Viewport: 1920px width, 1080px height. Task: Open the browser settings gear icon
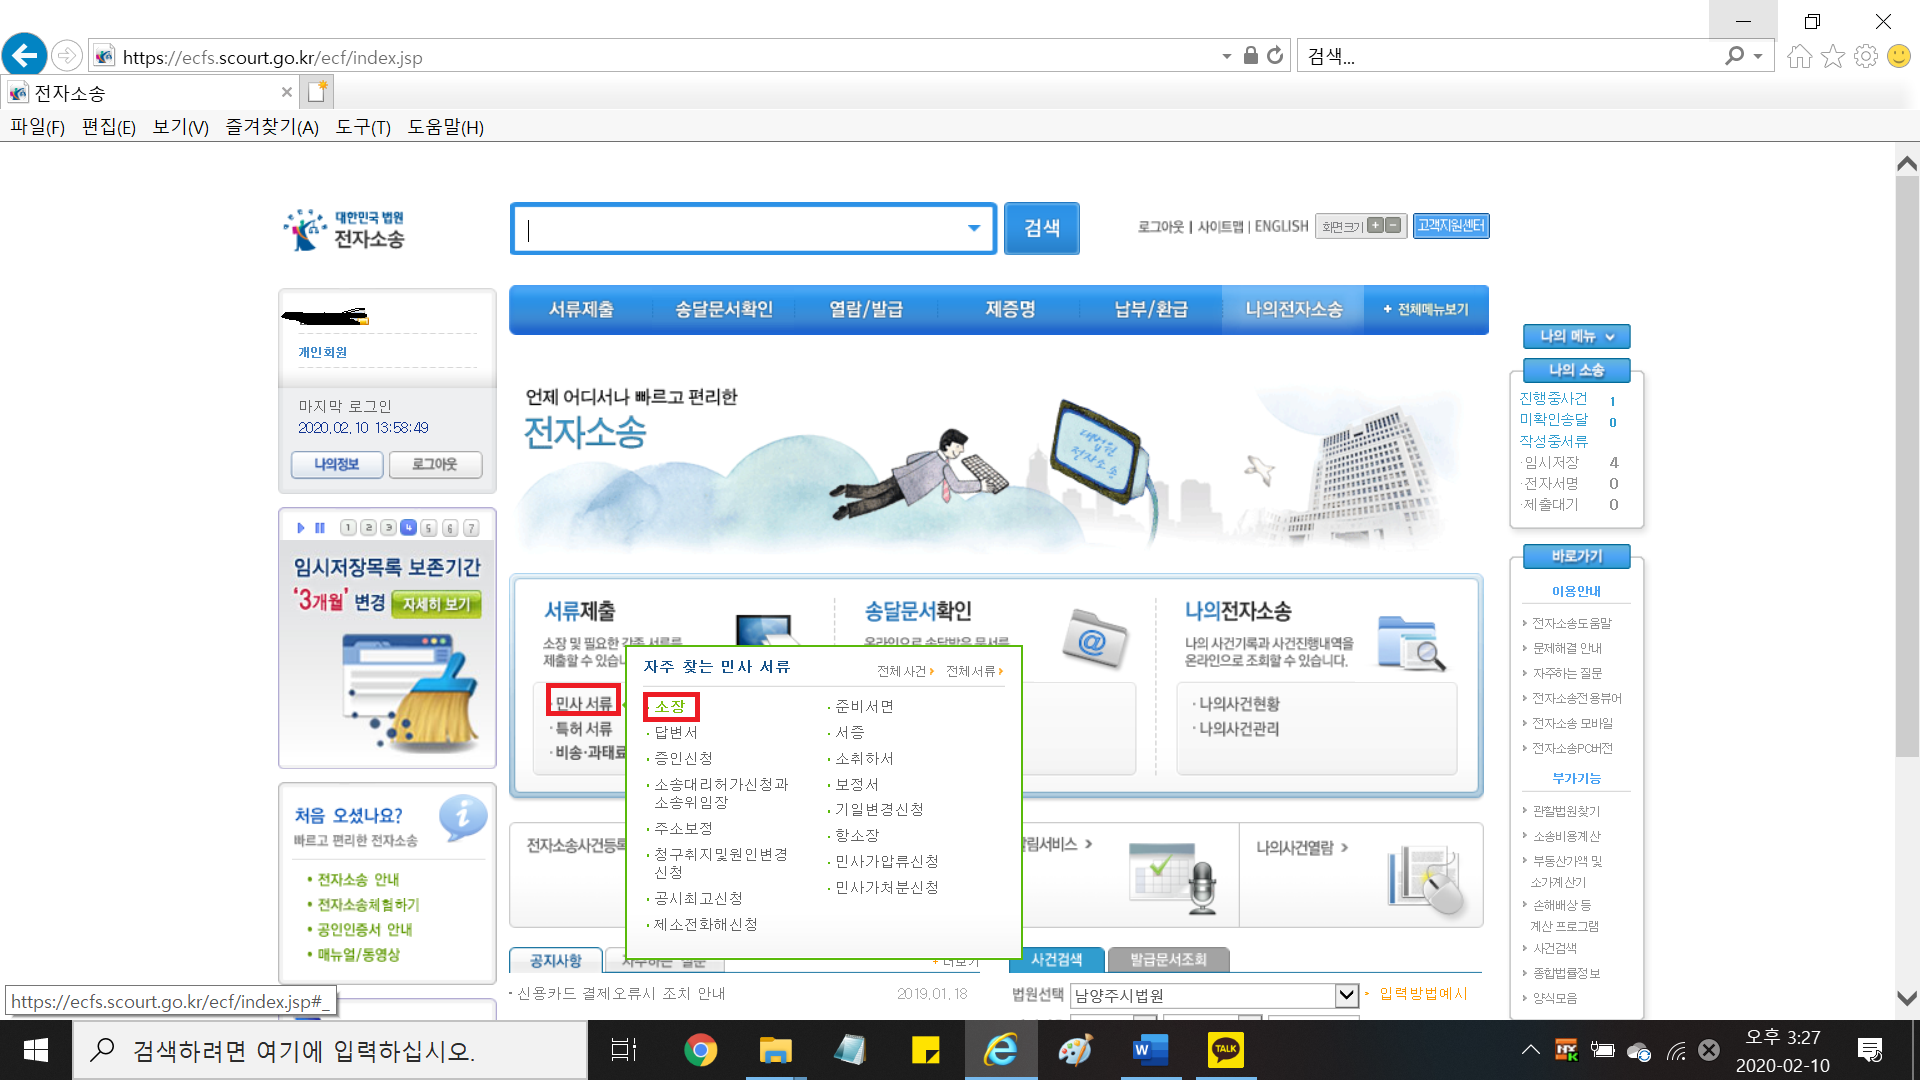click(x=1865, y=56)
